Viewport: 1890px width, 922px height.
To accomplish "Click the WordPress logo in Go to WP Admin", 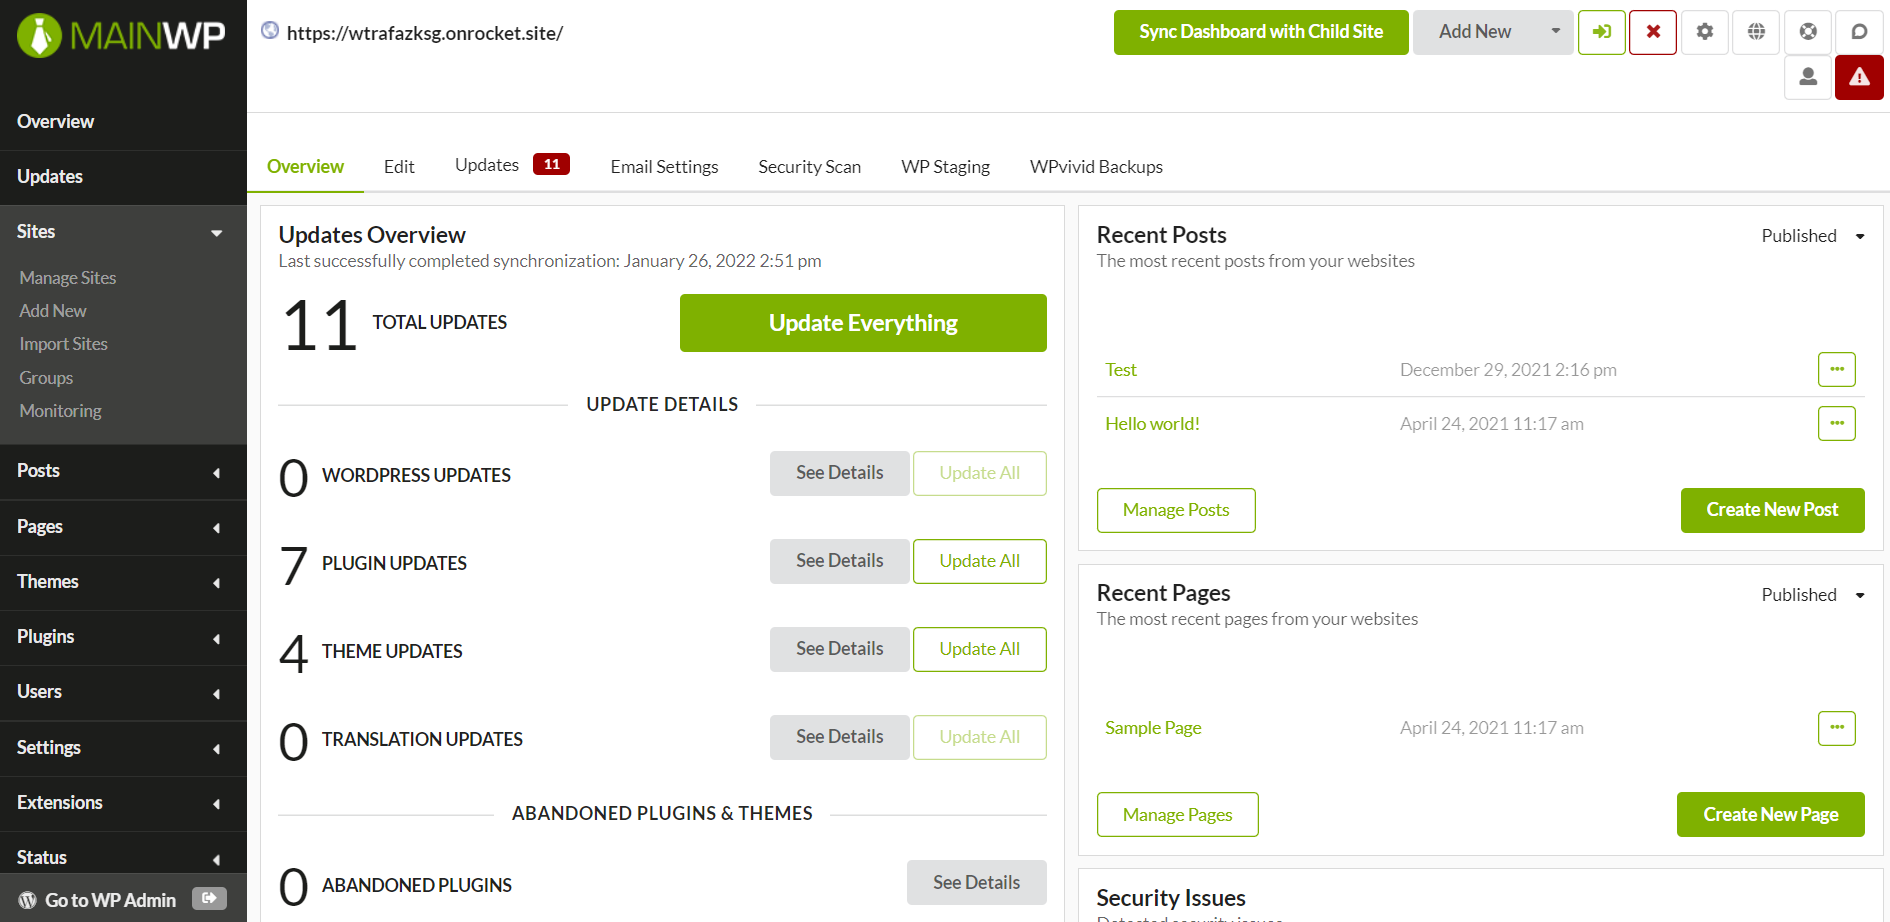I will (x=28, y=900).
